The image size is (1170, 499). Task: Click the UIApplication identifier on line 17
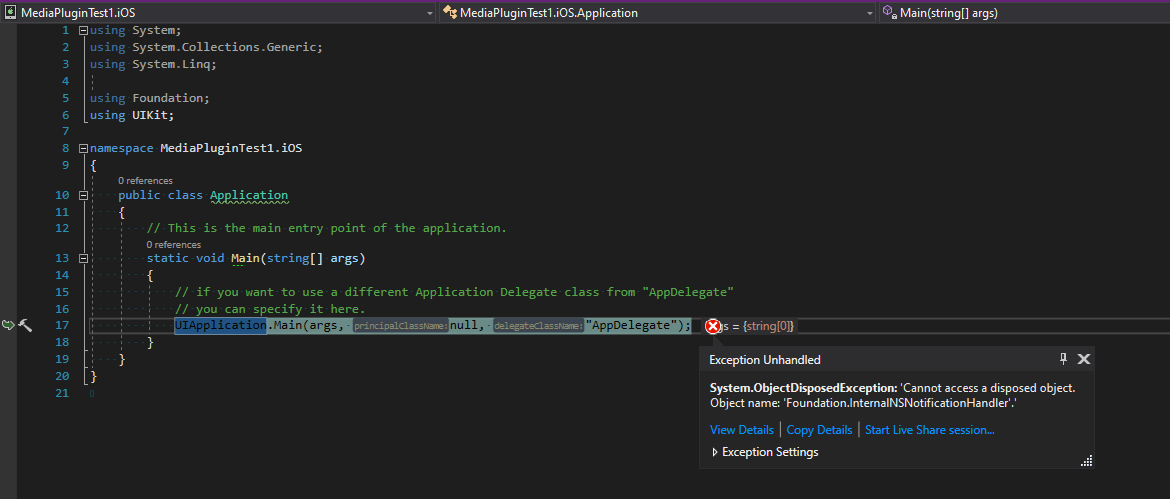click(x=221, y=325)
